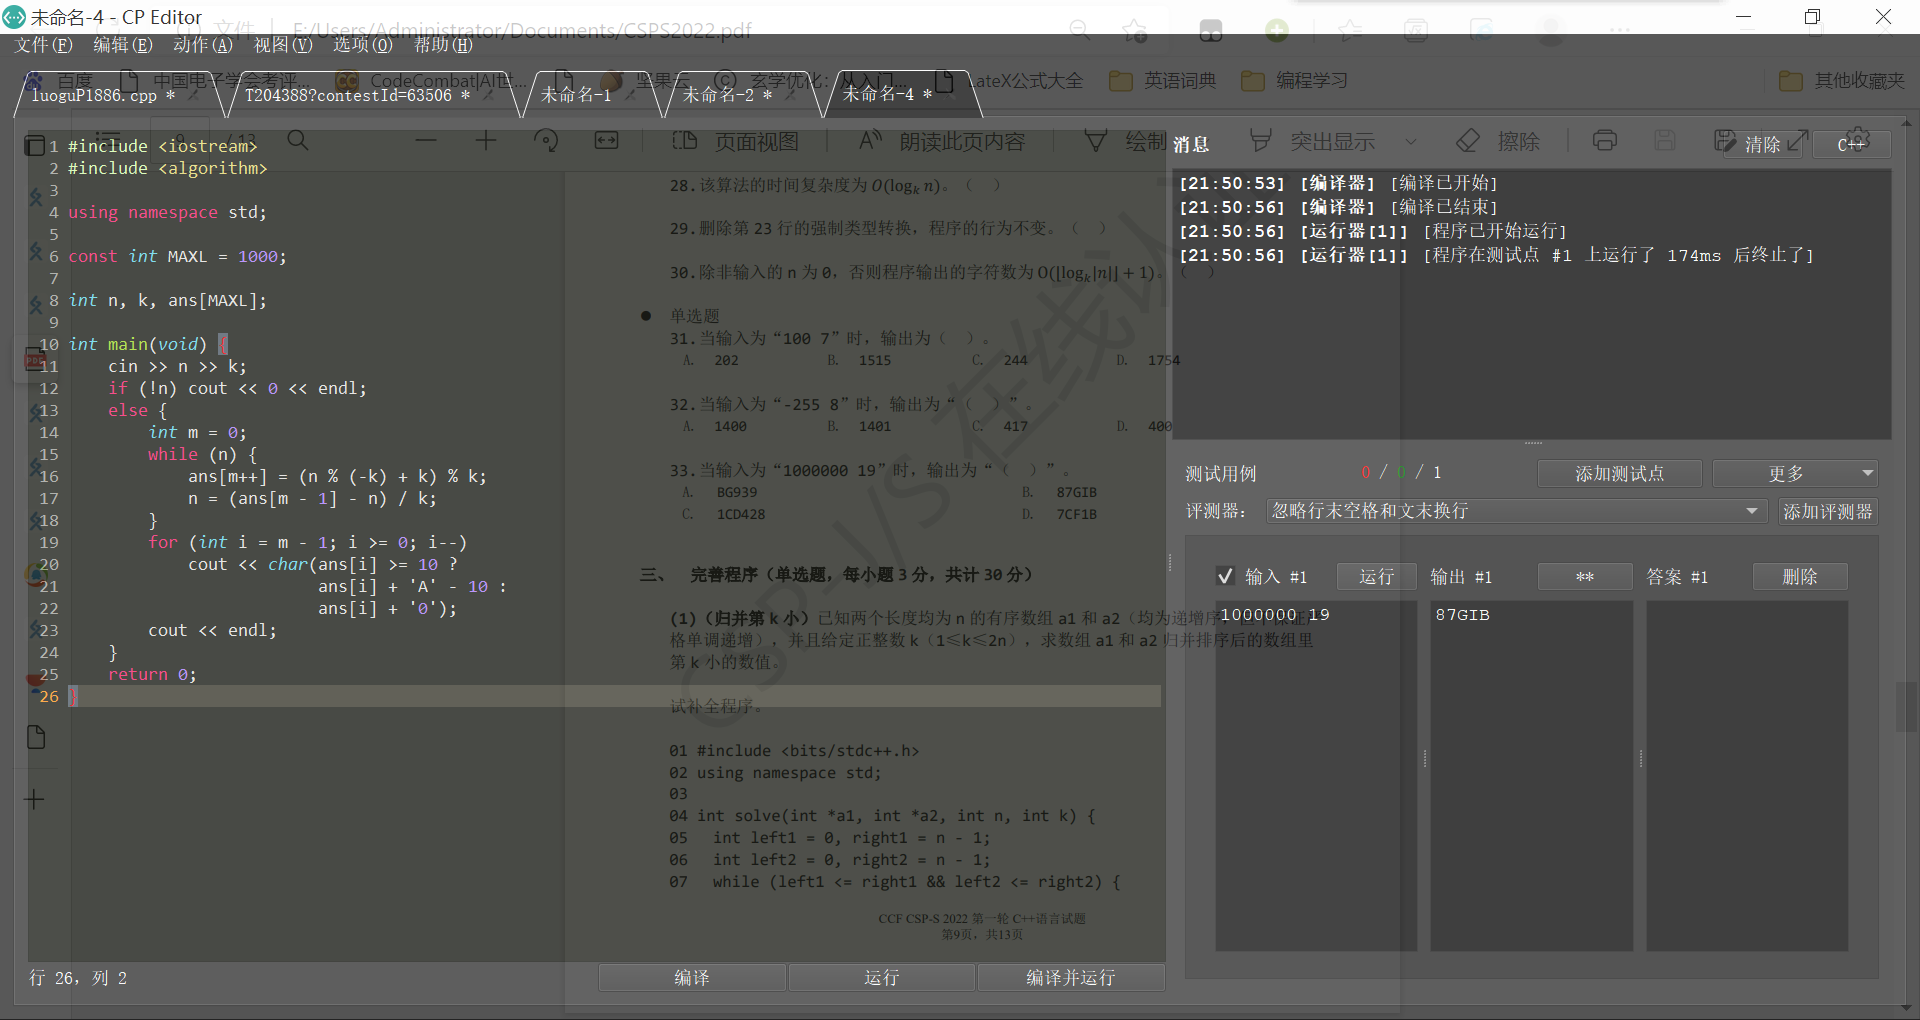This screenshot has height=1020, width=1920.
Task: Click the code line using namespace std;
Action: click(x=168, y=212)
